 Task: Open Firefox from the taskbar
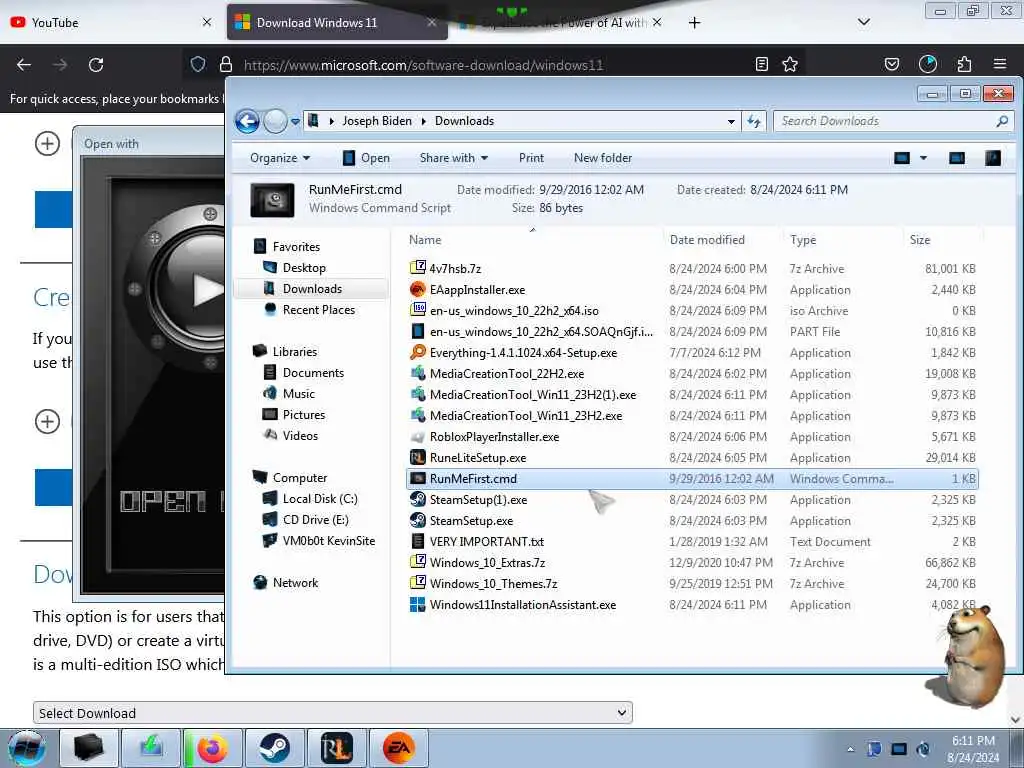click(x=212, y=748)
